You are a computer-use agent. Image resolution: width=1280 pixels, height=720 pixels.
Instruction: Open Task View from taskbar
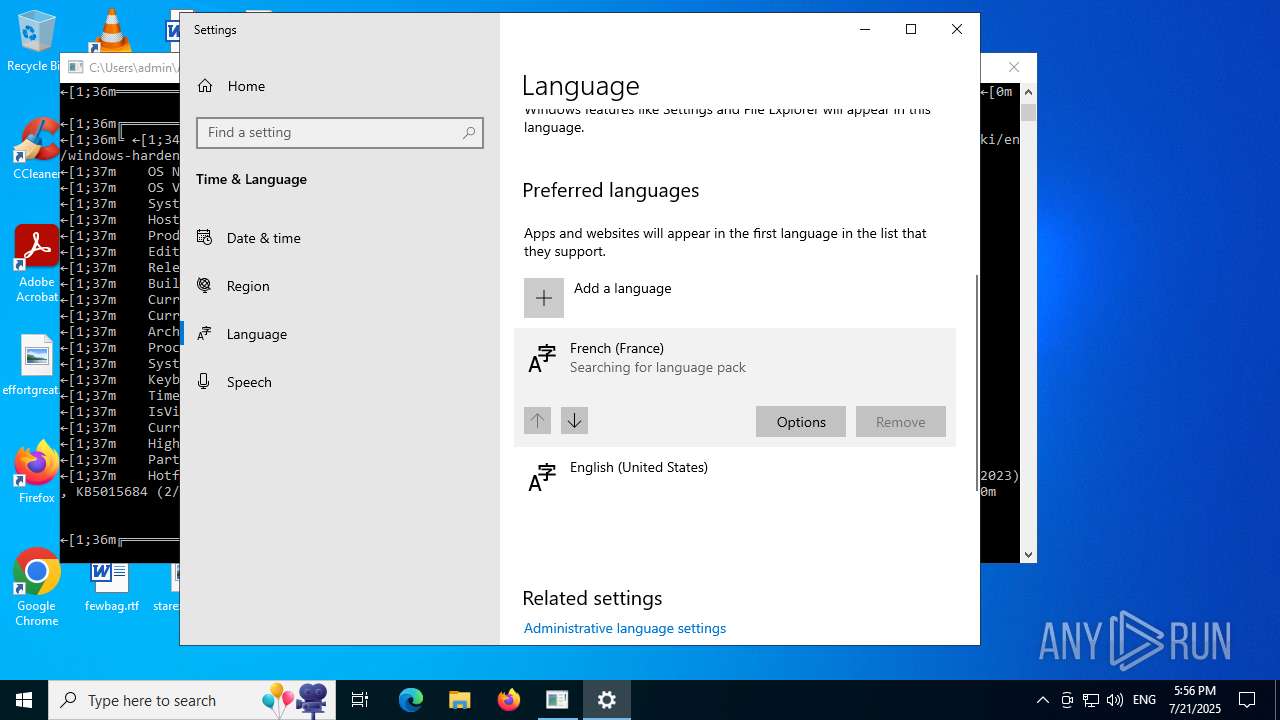(x=360, y=700)
